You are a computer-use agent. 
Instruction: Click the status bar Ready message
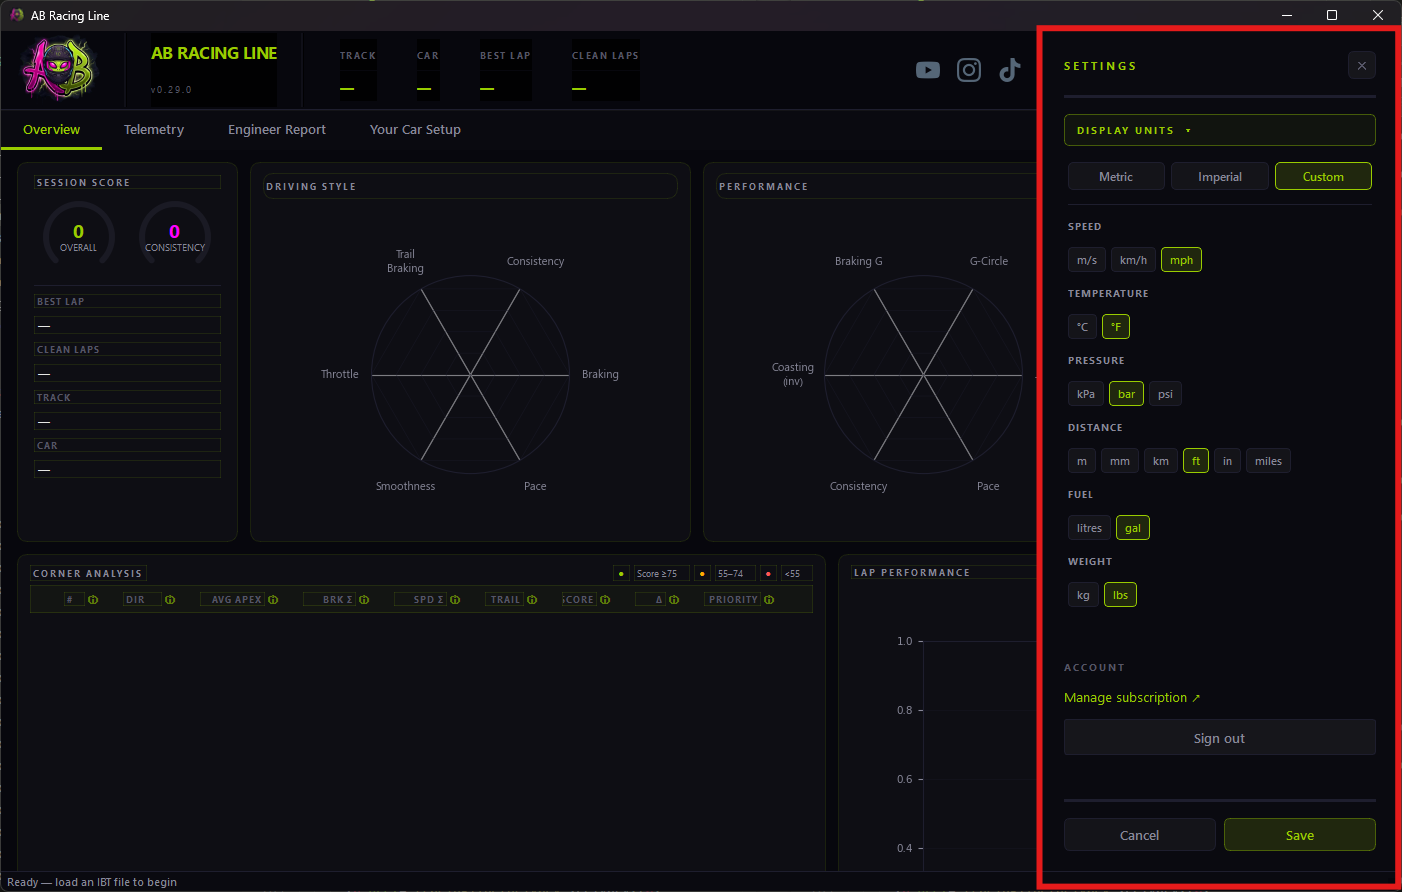click(x=92, y=882)
